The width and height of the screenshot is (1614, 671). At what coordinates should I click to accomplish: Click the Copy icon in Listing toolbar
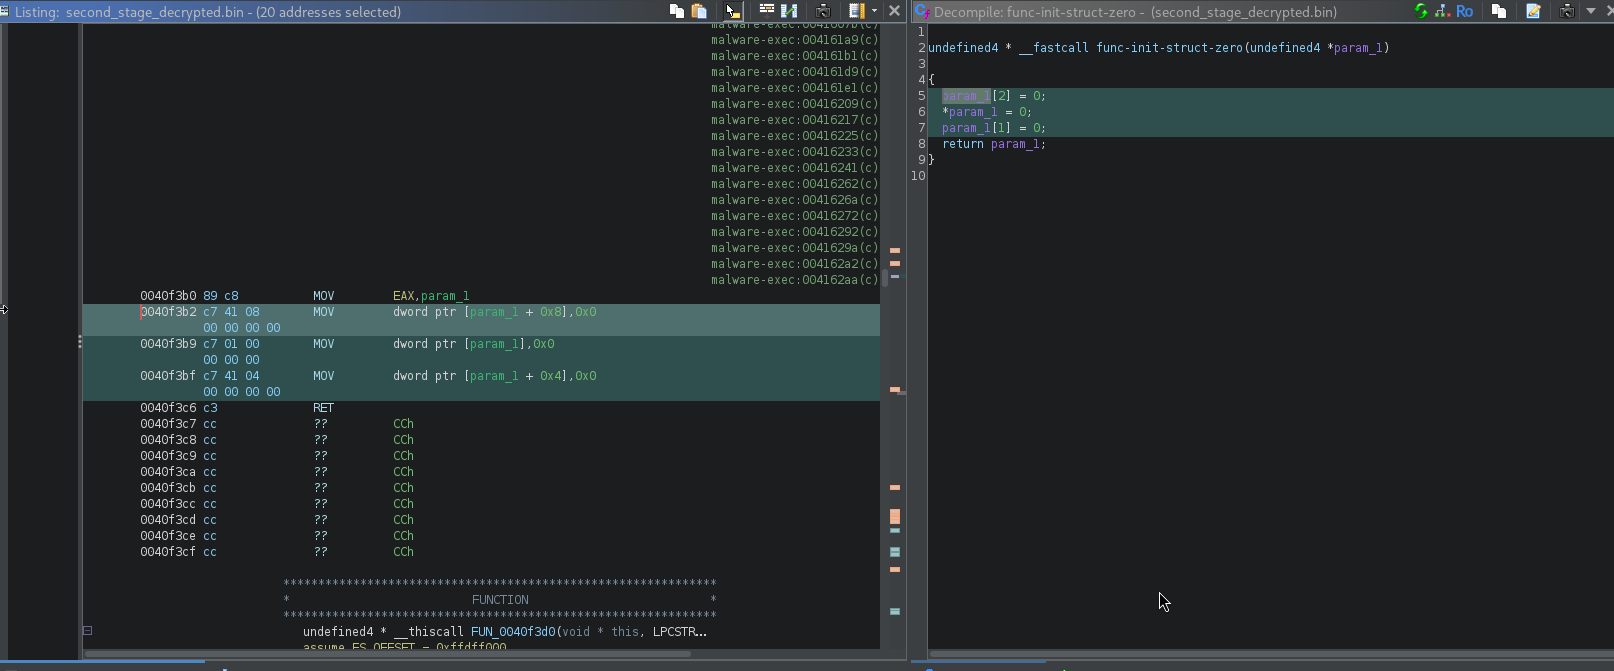pyautogui.click(x=677, y=11)
